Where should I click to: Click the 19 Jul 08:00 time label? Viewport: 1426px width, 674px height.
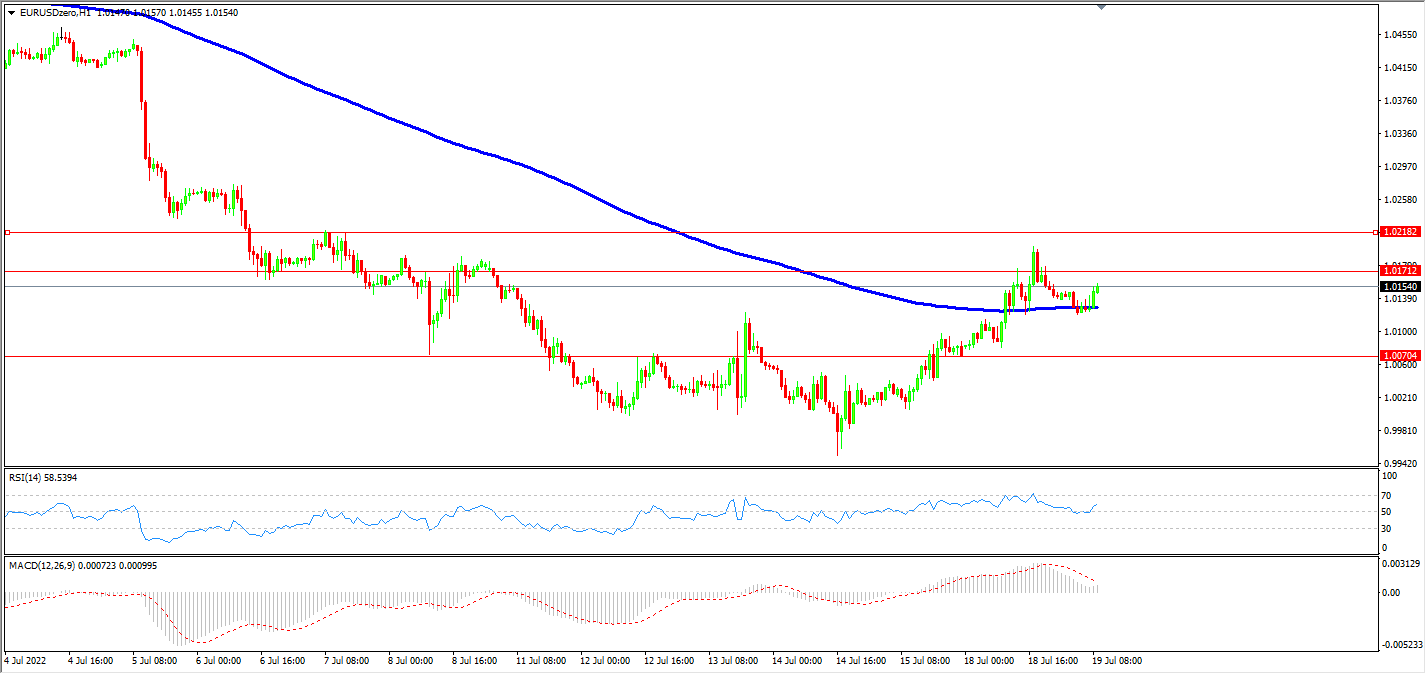[1119, 661]
